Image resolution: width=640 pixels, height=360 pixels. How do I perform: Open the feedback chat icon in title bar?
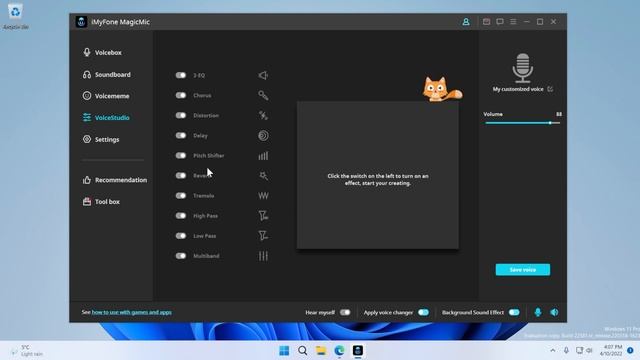click(500, 22)
